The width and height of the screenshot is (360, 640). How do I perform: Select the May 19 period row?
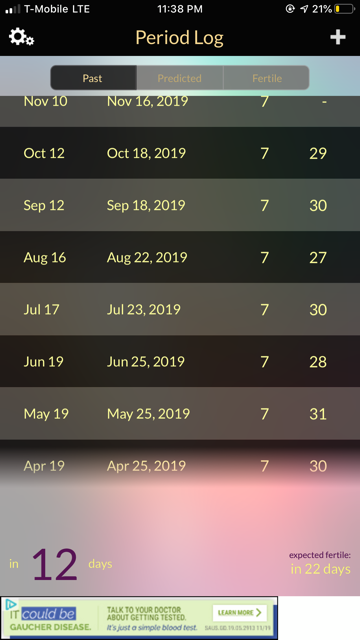tap(180, 413)
